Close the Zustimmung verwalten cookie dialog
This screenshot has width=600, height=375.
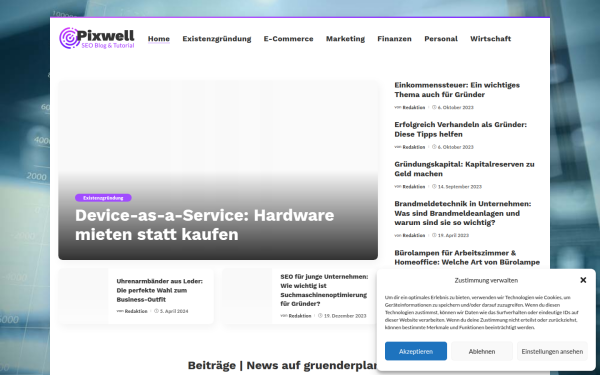point(583,280)
